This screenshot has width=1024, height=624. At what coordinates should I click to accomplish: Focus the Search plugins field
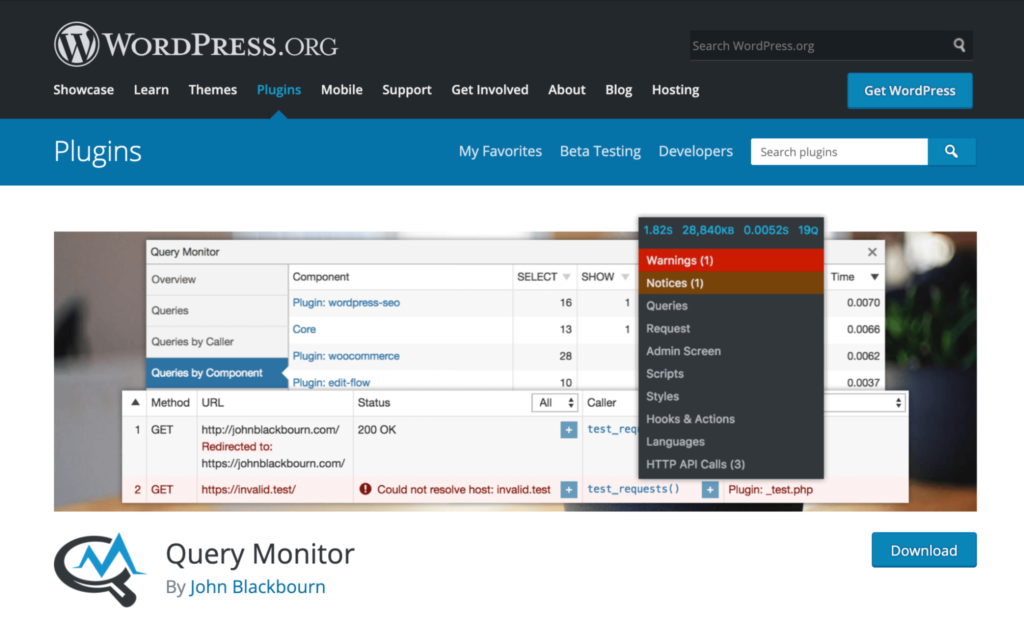[x=839, y=151]
